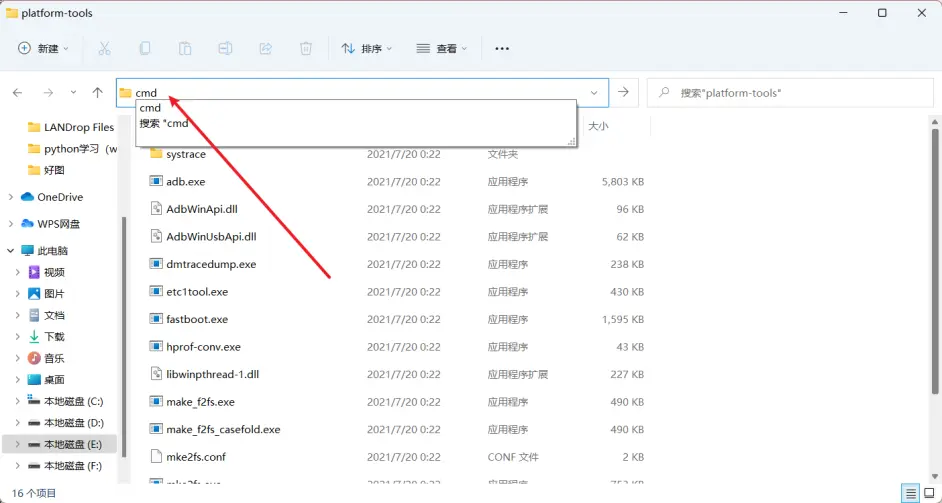Click adb.exe application icon
This screenshot has width=942, height=503.
tap(156, 181)
